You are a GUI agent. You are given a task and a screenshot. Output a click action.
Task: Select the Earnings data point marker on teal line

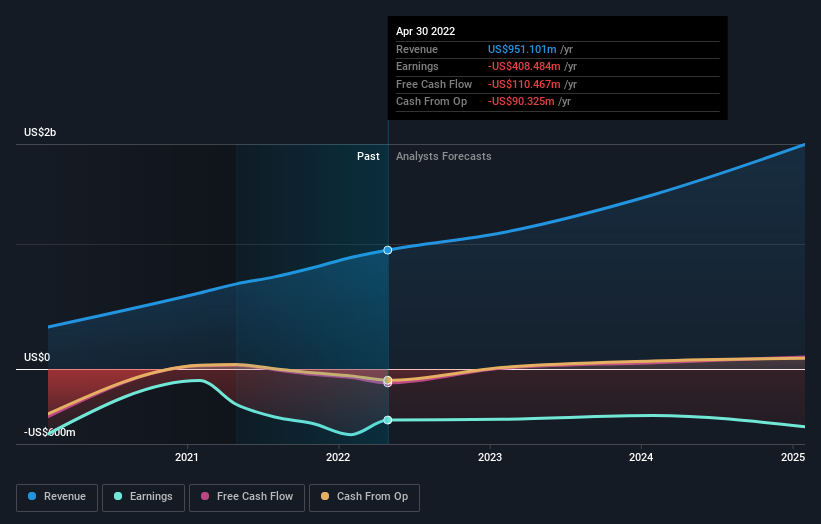pyautogui.click(x=387, y=420)
